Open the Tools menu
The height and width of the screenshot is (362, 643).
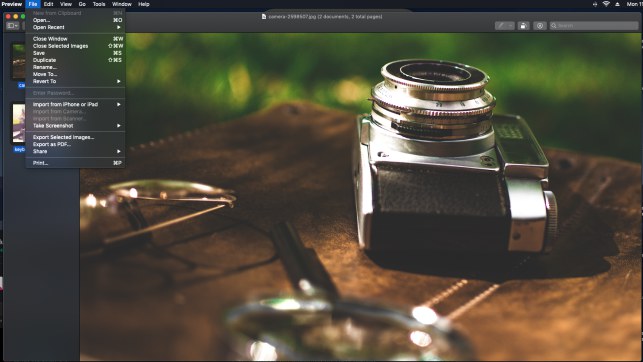(99, 4)
